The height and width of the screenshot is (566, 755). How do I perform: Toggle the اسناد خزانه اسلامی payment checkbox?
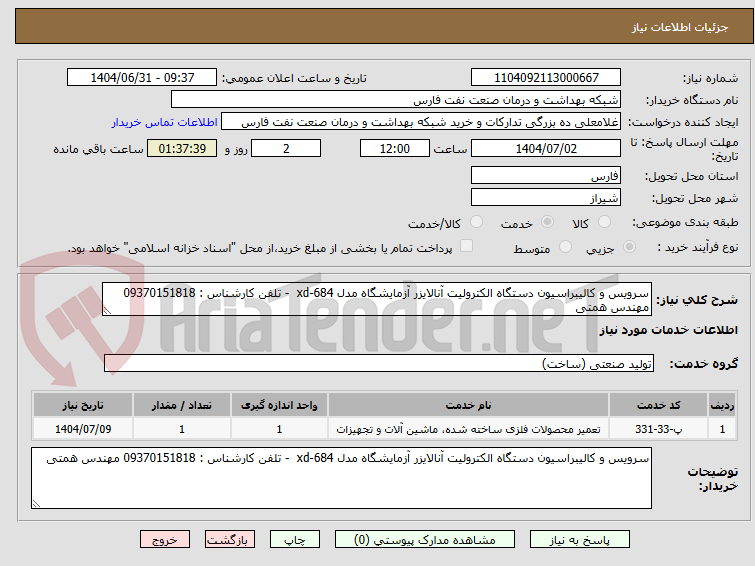point(466,246)
